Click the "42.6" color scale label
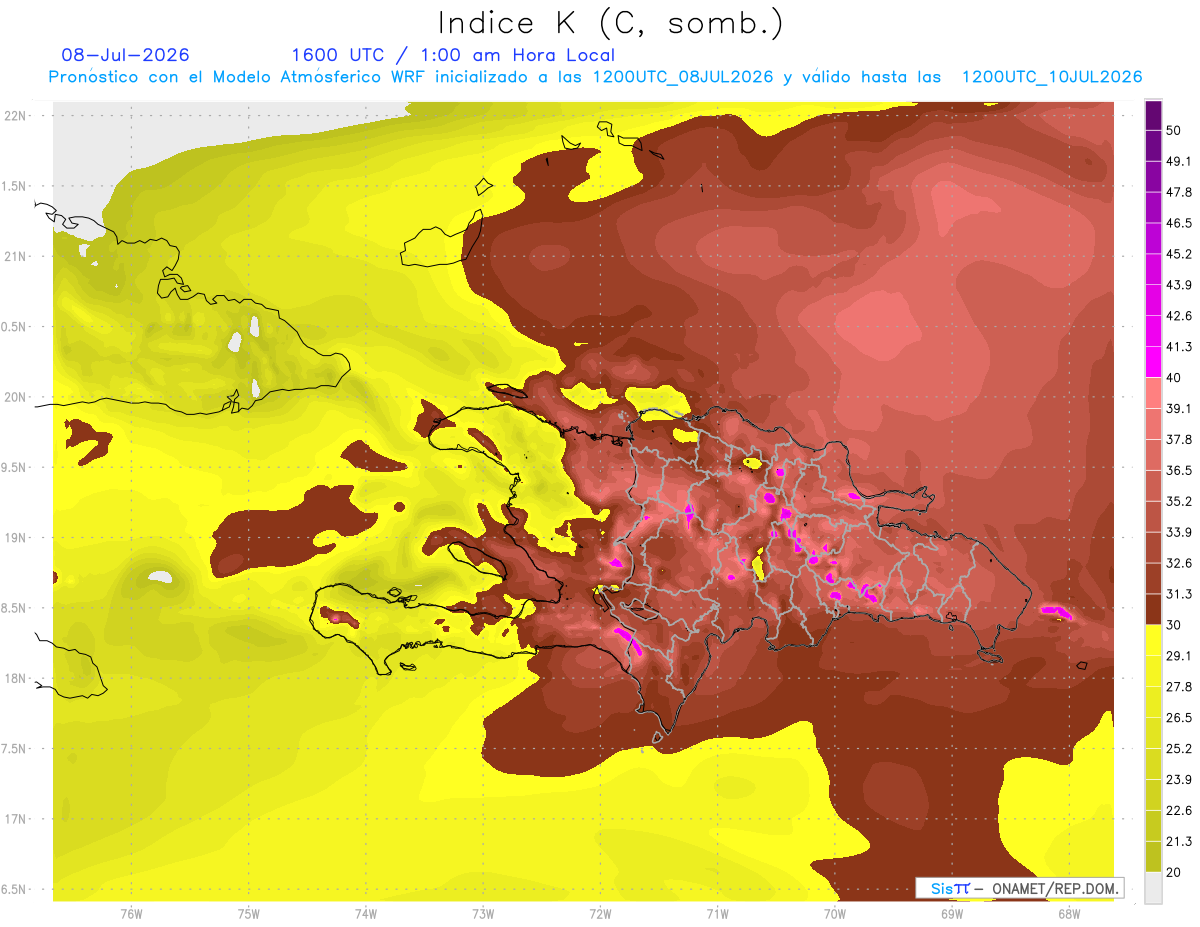 coord(1179,316)
